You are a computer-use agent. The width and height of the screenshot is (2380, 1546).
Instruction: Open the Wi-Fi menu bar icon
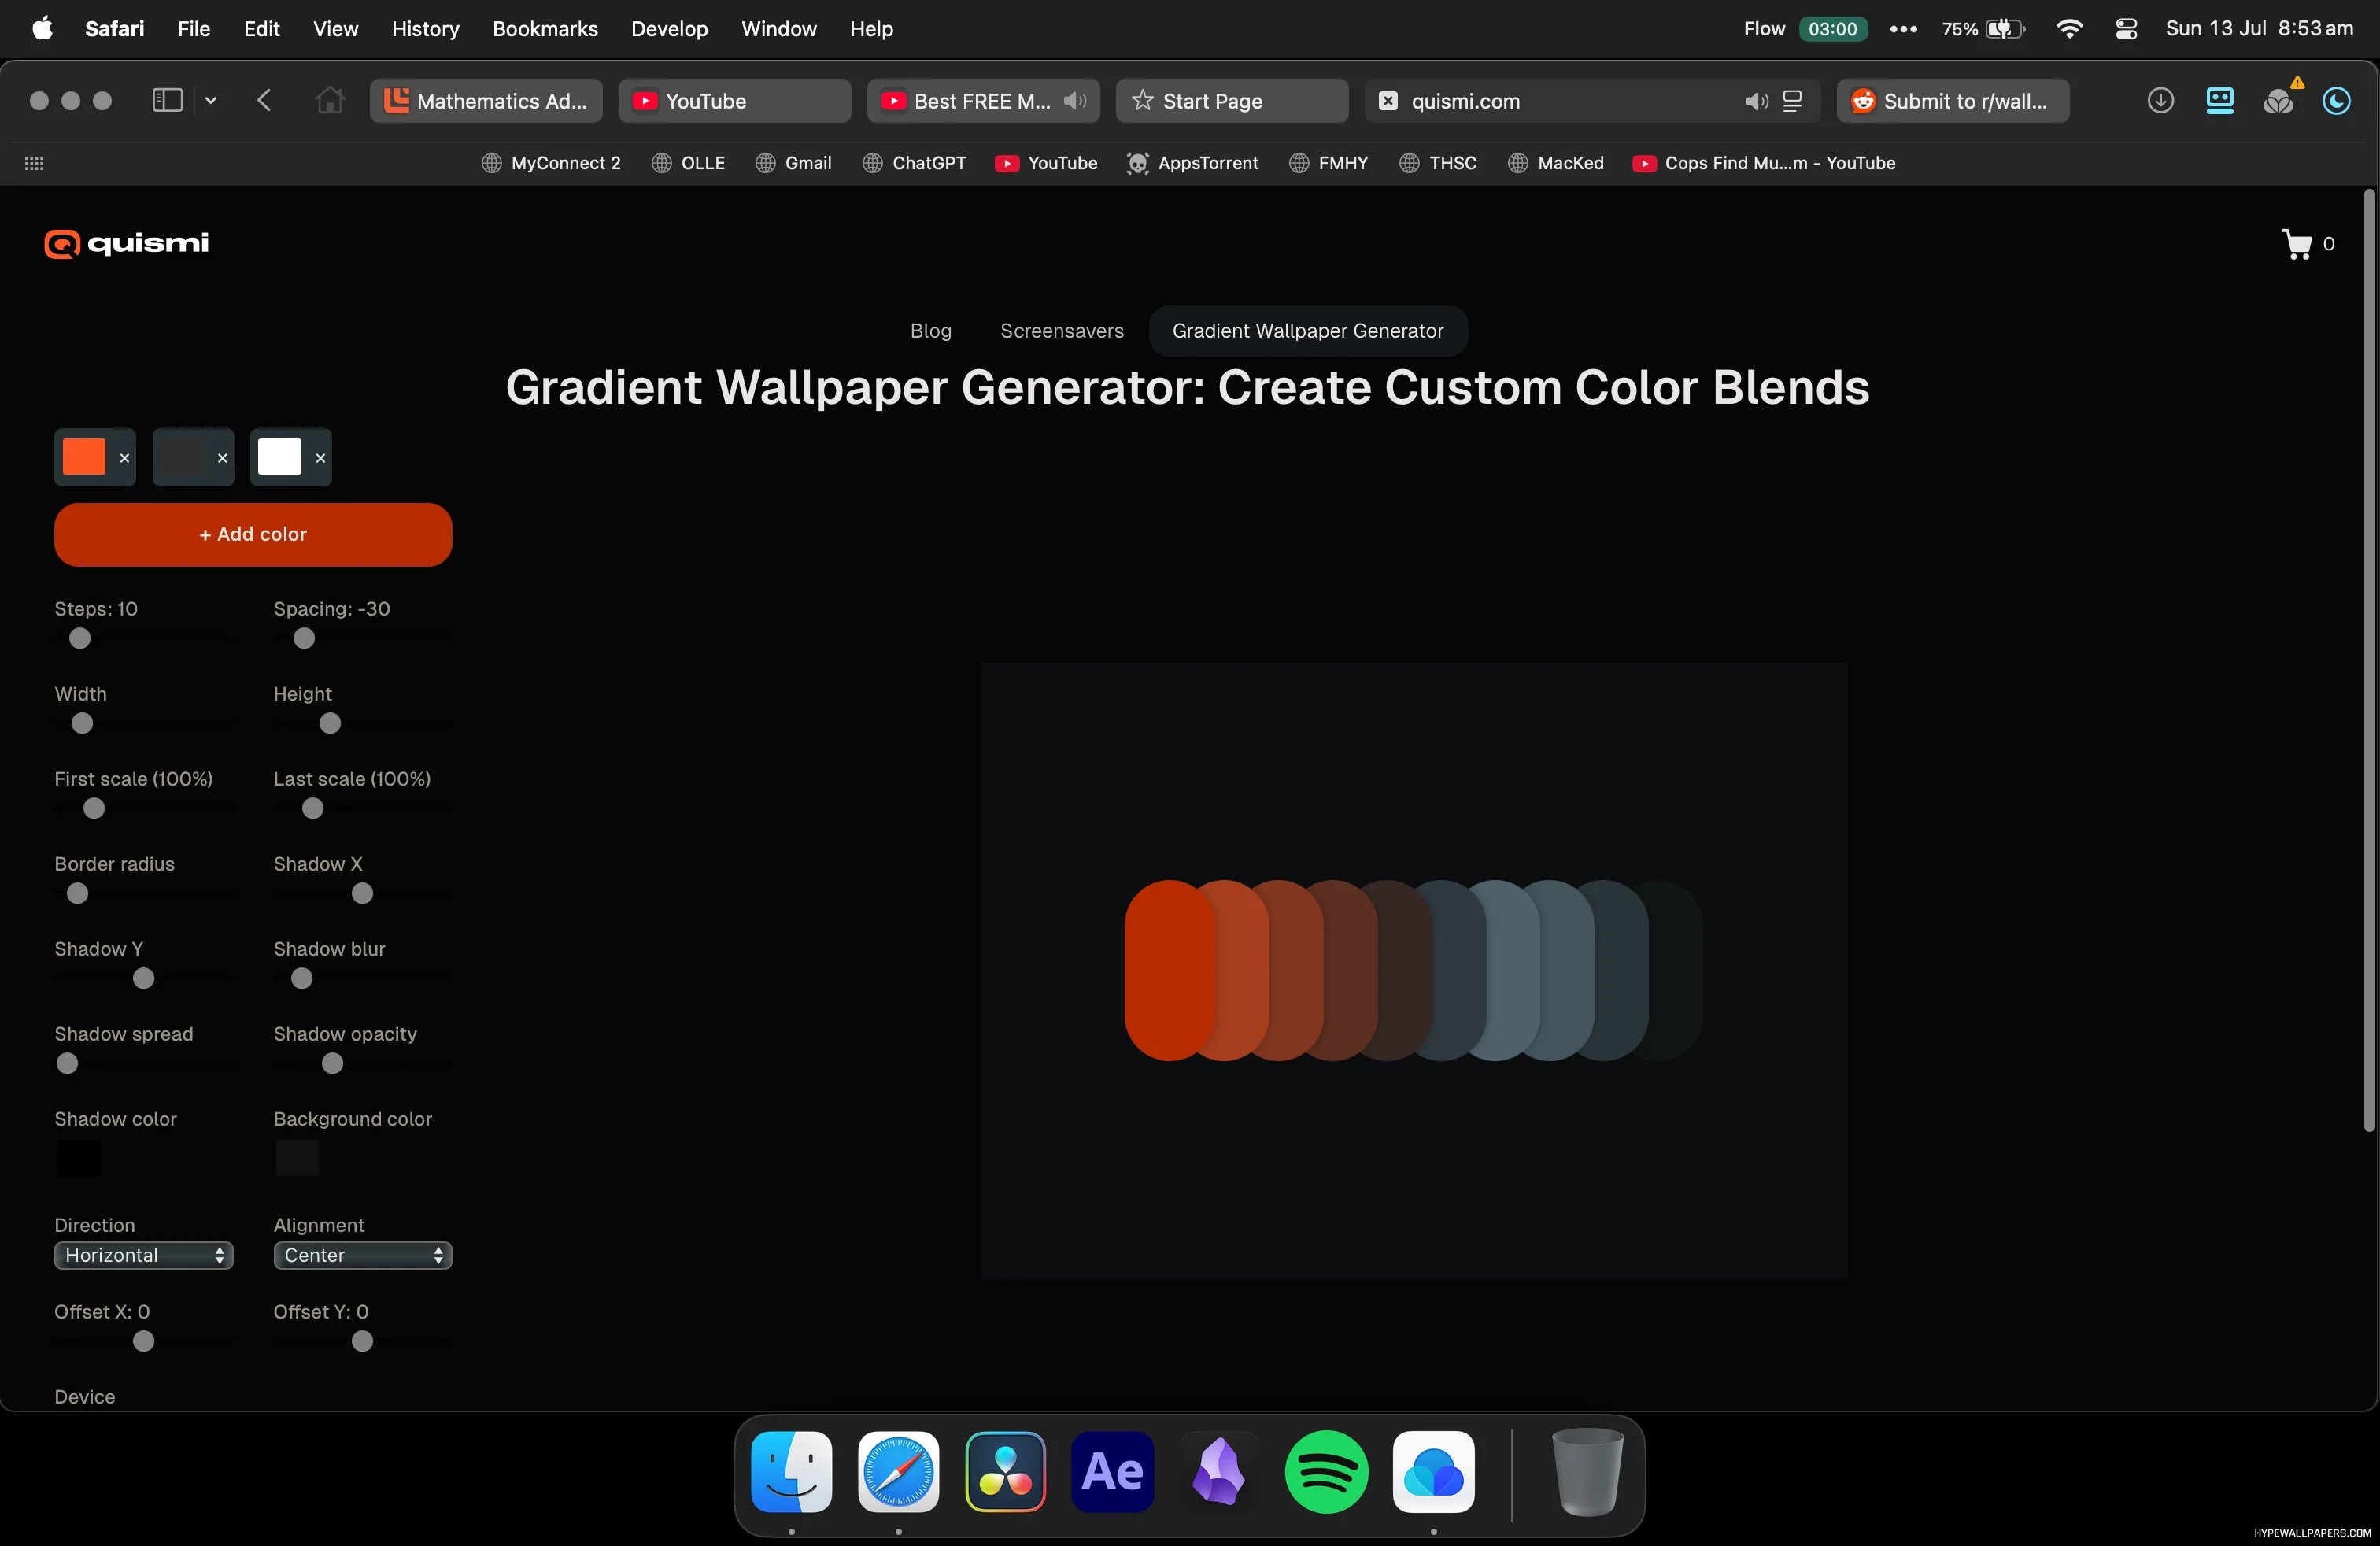2069,29
